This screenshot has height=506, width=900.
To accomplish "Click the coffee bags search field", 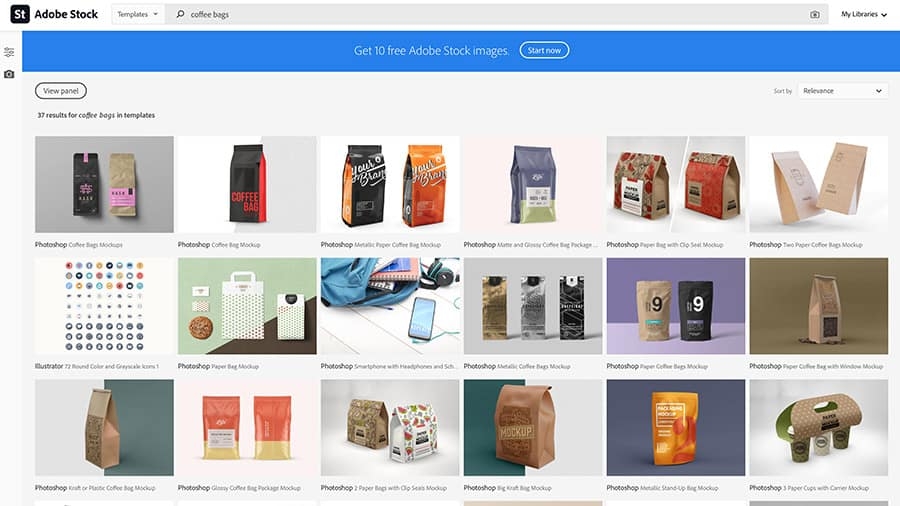I will (x=496, y=14).
